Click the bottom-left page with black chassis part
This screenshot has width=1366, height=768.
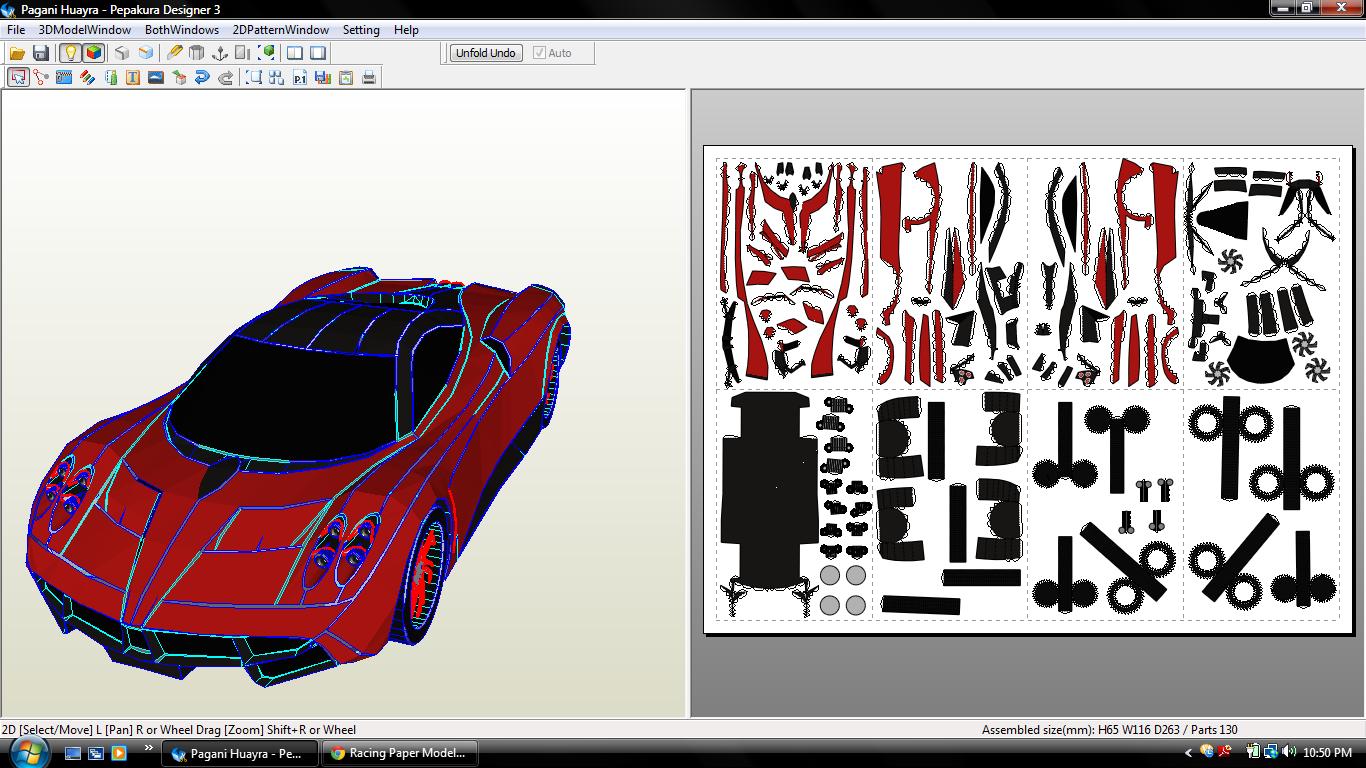794,504
